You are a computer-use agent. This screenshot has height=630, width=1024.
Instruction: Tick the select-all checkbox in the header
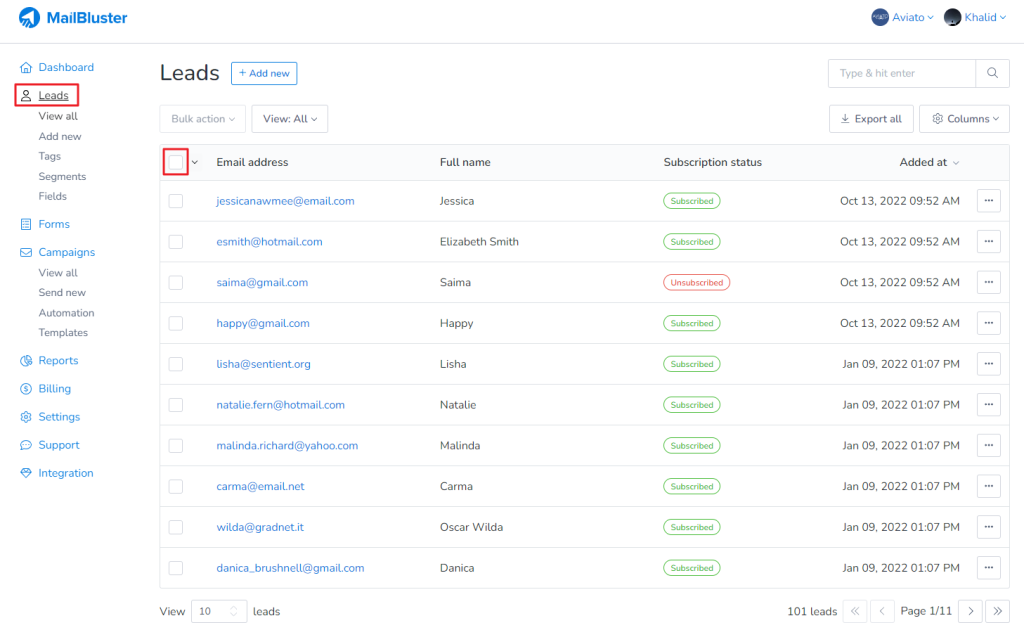(x=176, y=161)
